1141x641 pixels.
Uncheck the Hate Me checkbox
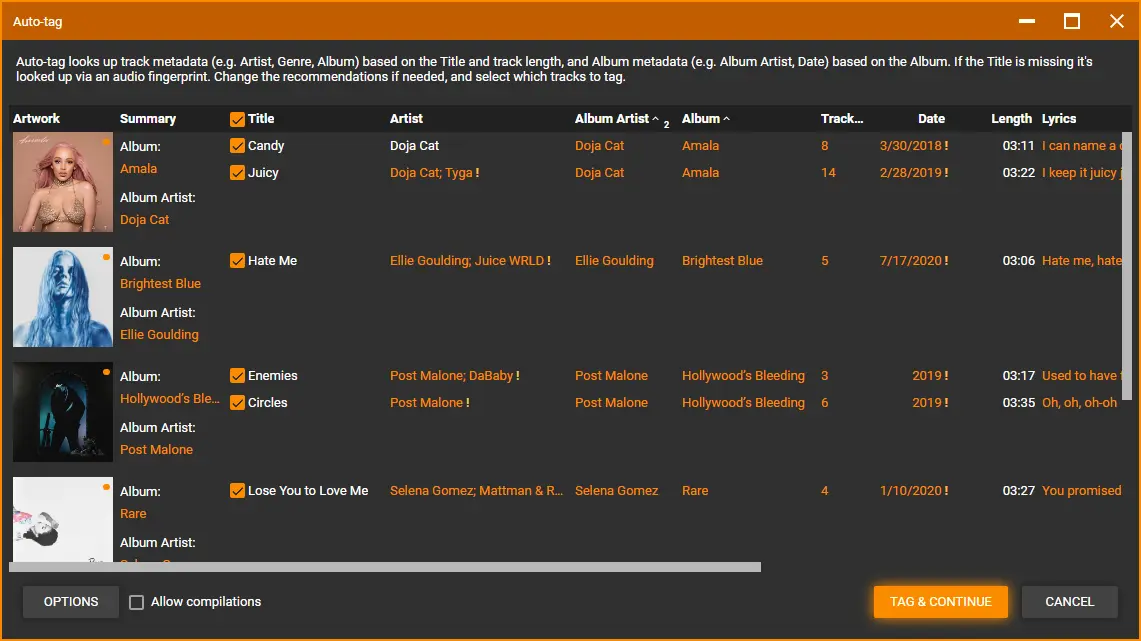(237, 260)
